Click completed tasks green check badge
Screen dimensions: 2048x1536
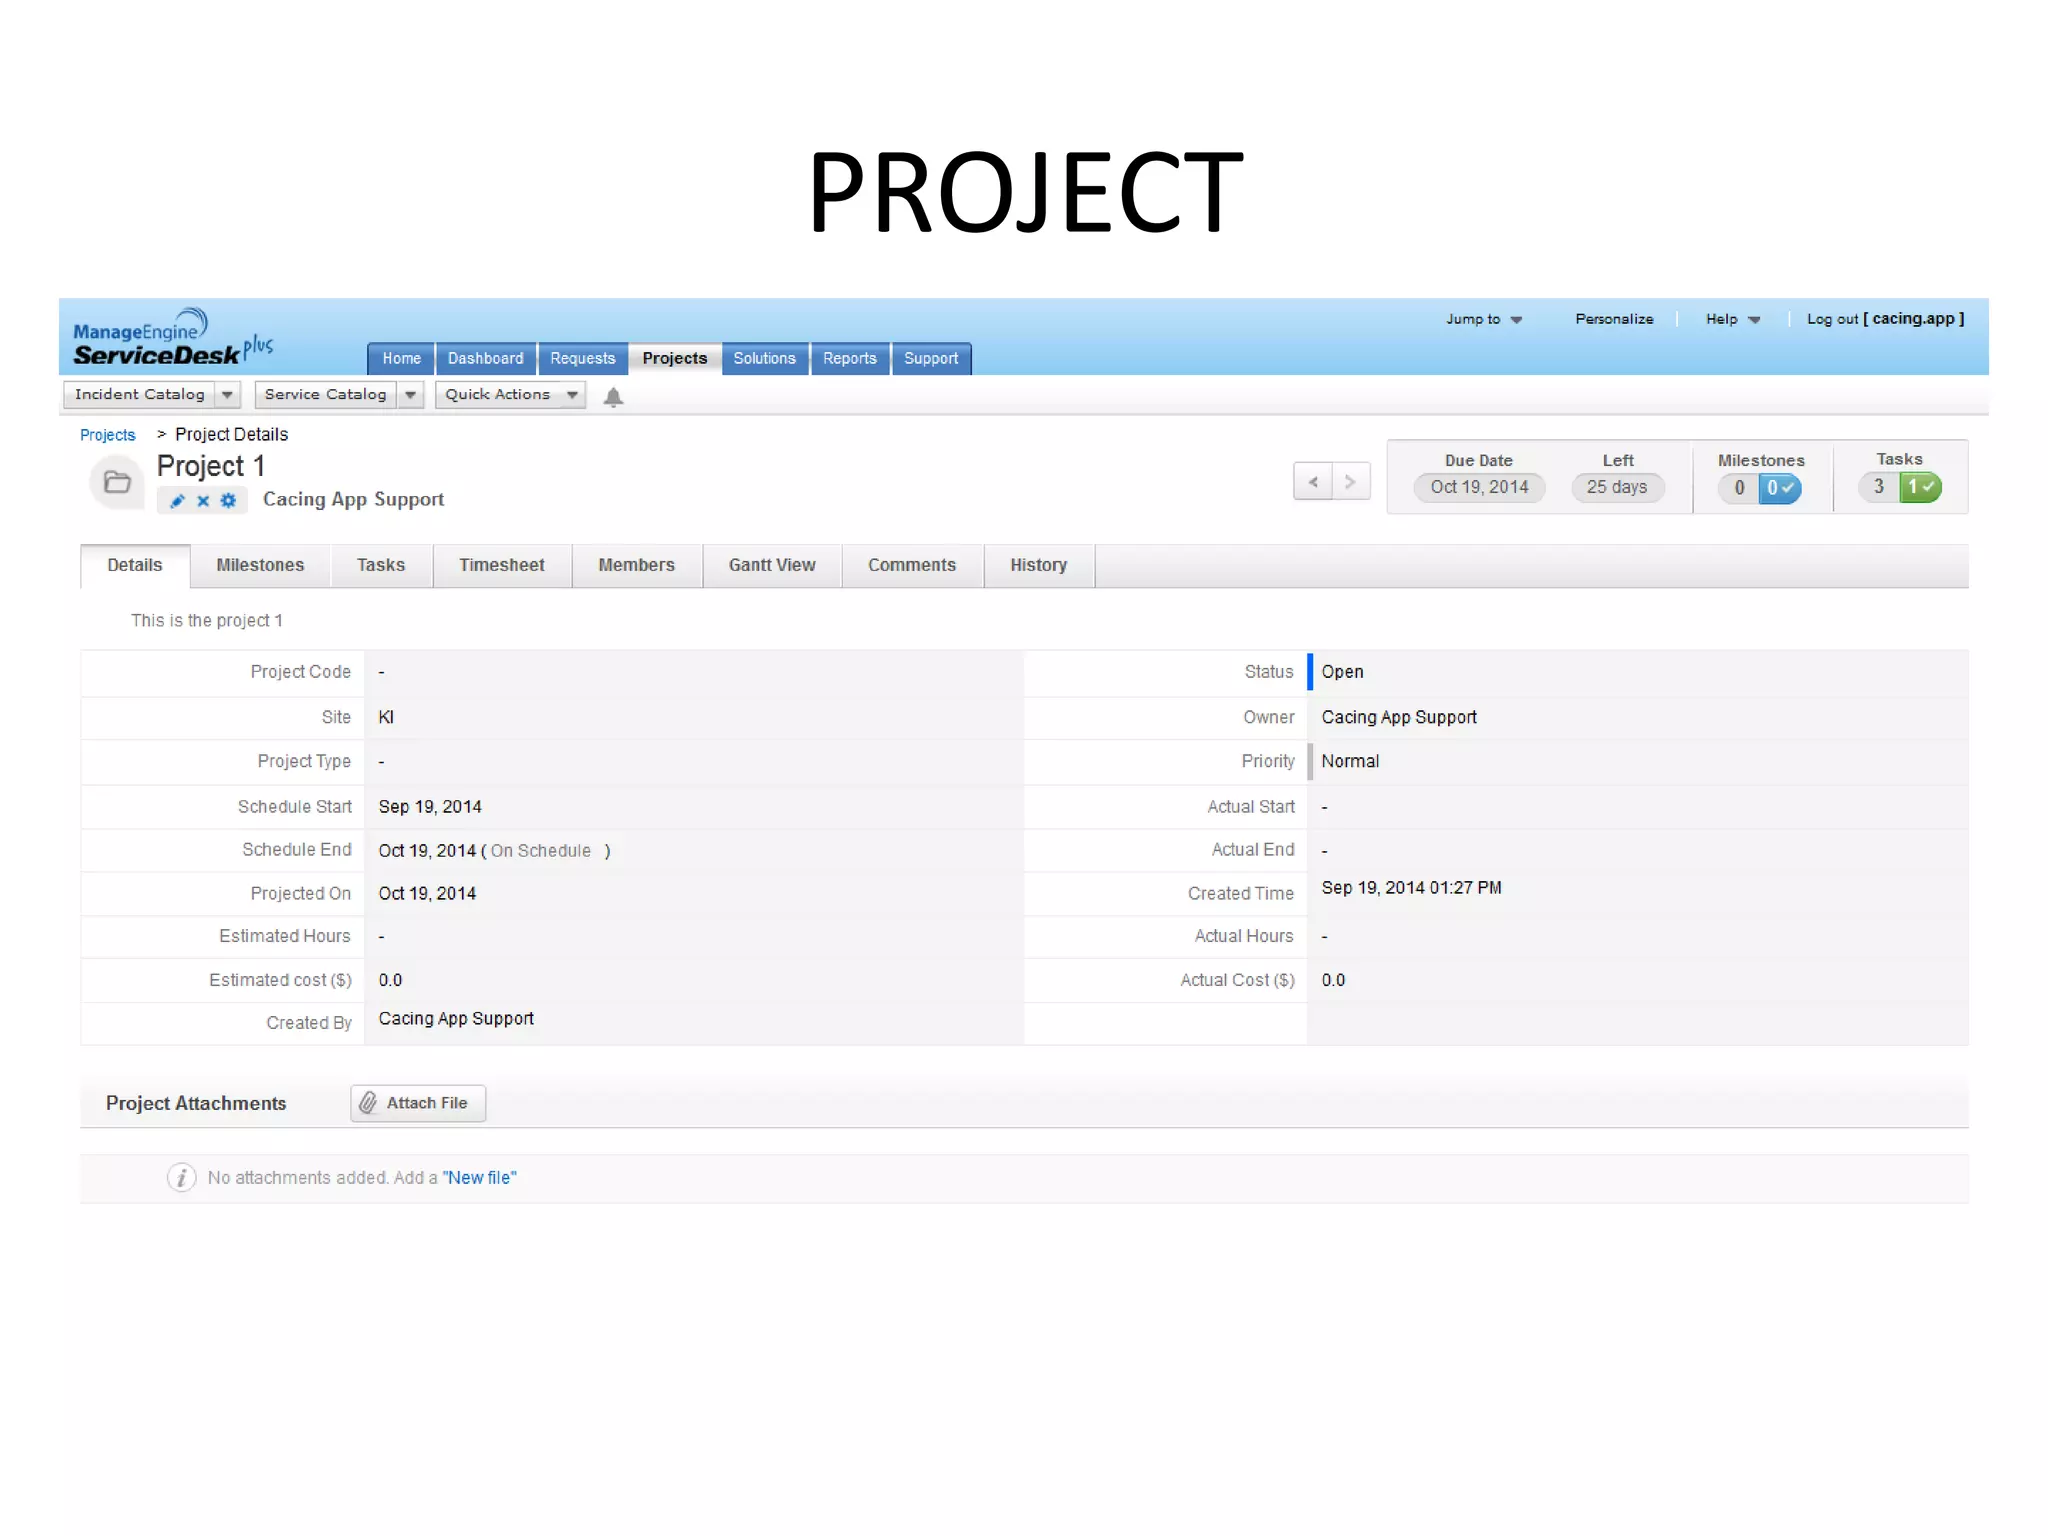(1920, 487)
